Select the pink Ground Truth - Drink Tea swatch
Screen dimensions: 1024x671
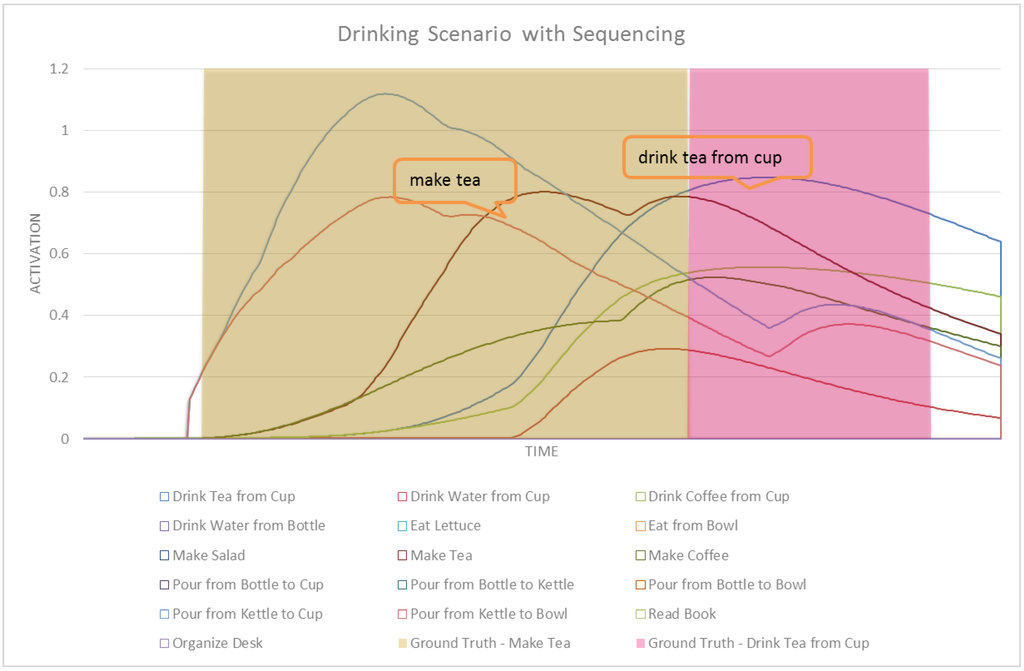[641, 643]
